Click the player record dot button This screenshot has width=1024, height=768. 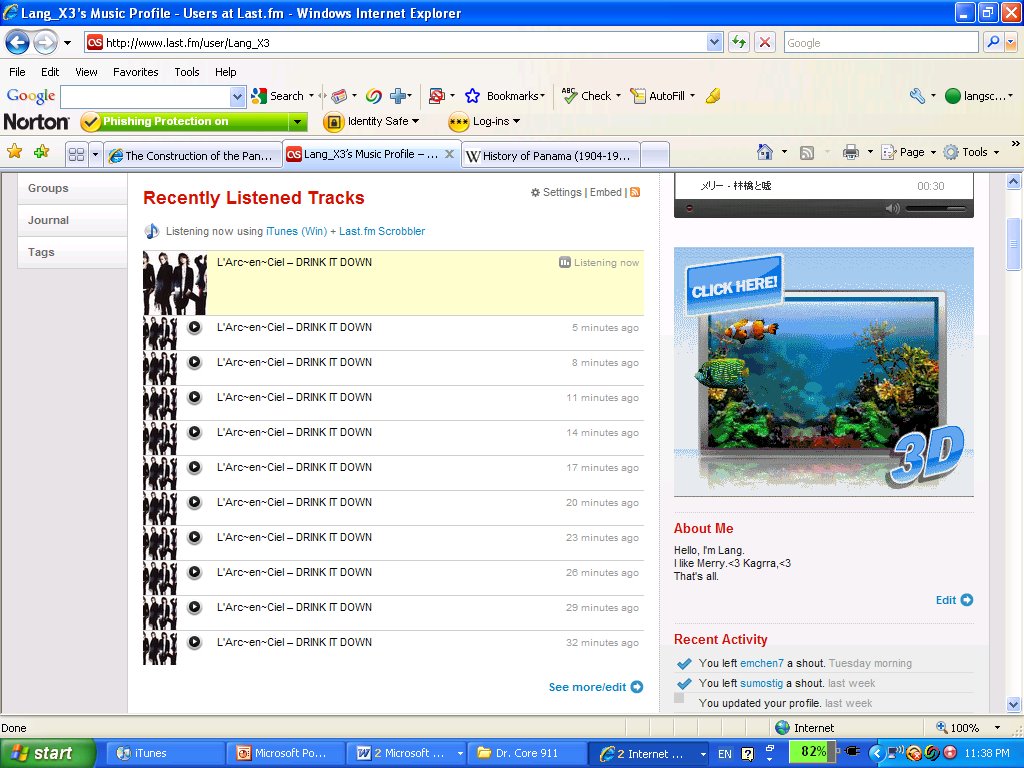click(689, 208)
